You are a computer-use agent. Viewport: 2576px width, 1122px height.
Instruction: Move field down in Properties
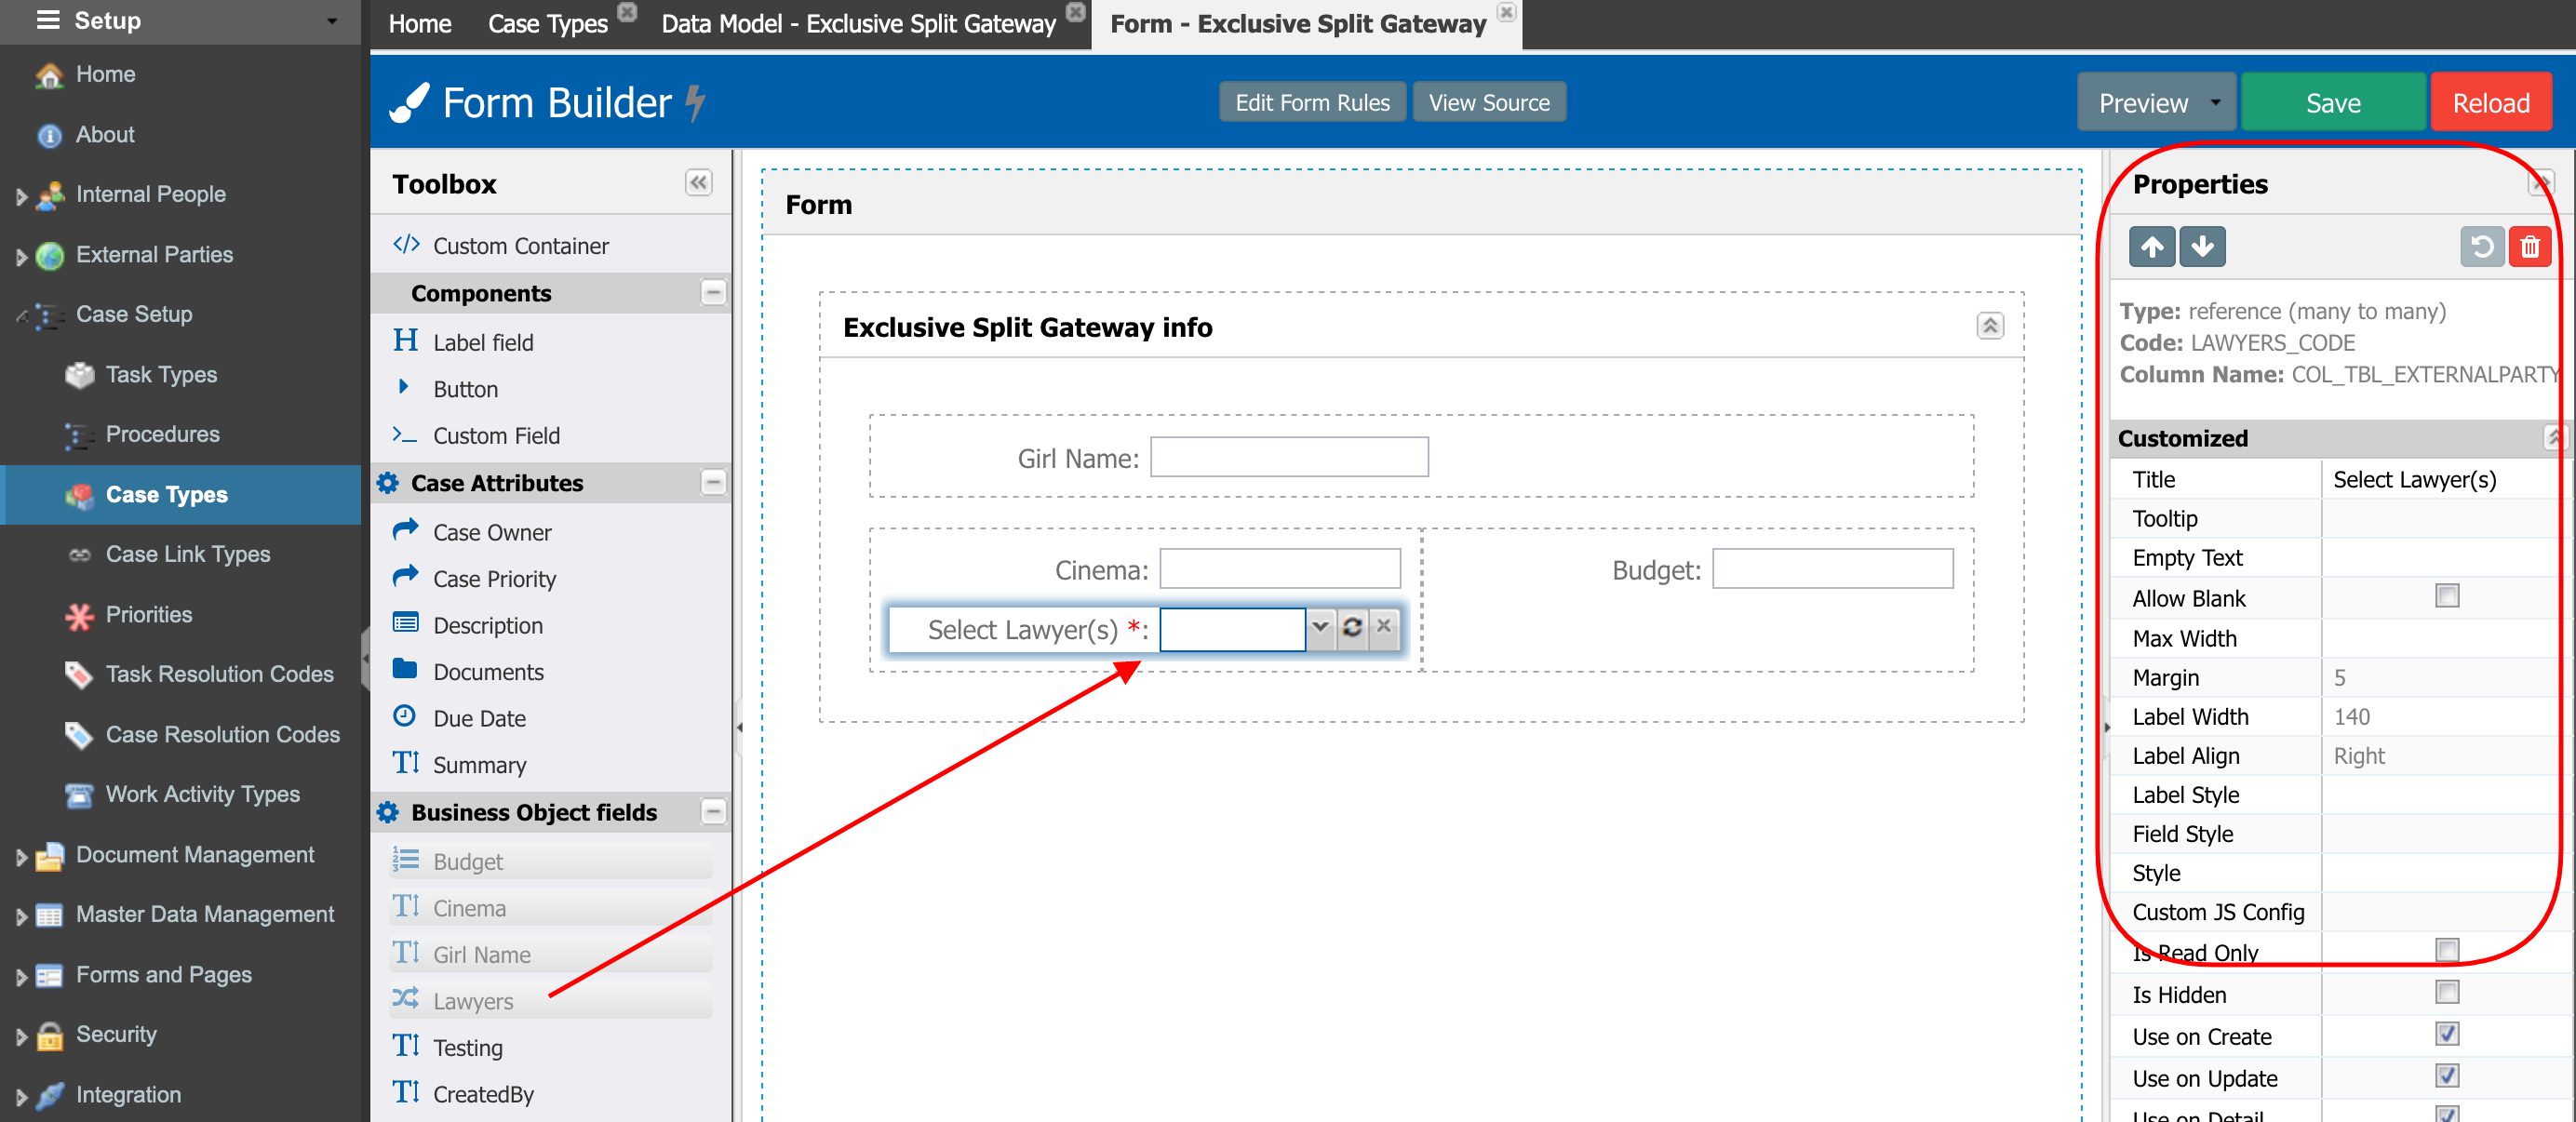tap(2202, 247)
